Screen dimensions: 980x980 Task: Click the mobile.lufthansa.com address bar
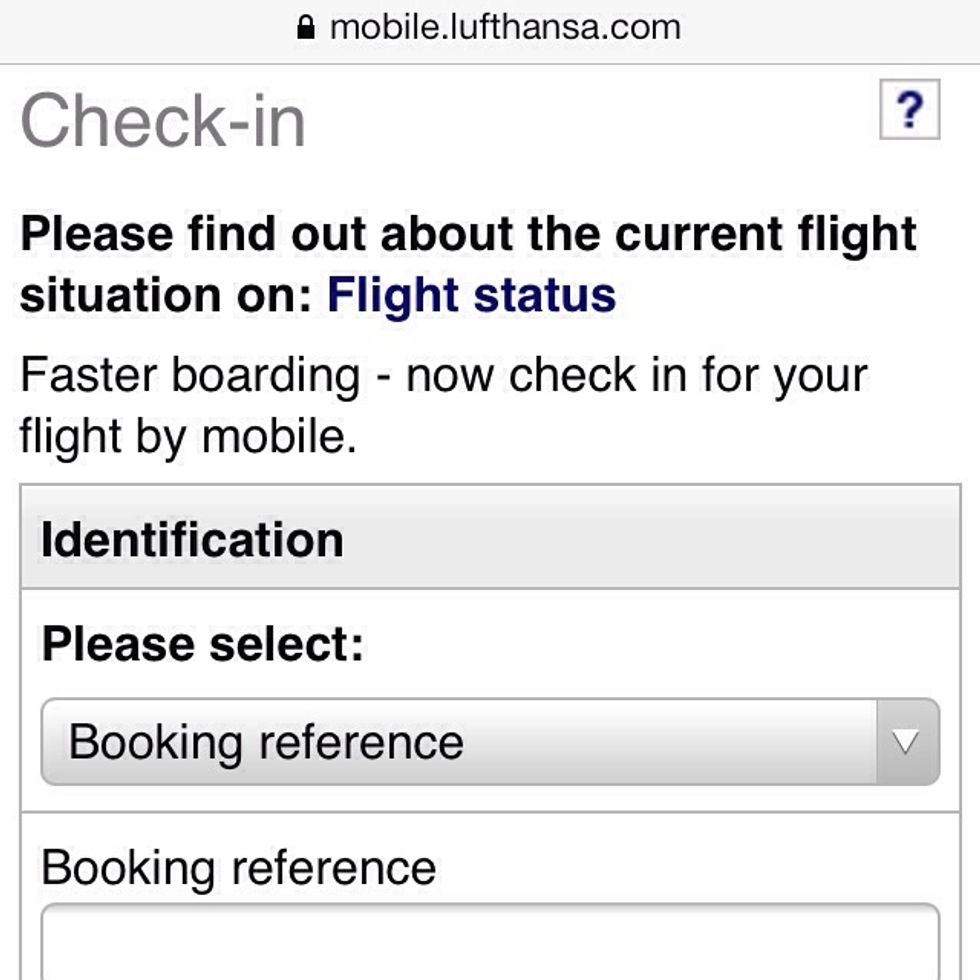coord(505,26)
